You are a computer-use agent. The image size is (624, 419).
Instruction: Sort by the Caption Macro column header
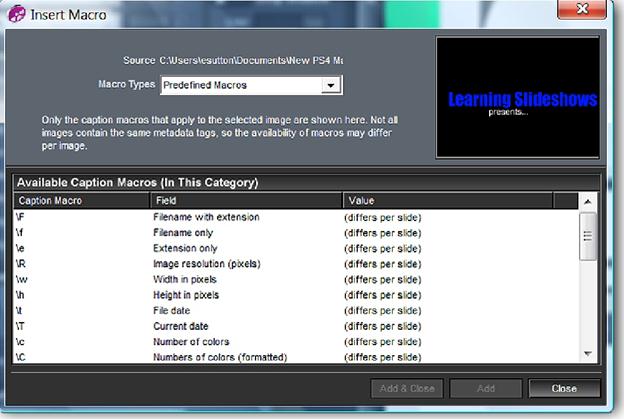point(82,201)
